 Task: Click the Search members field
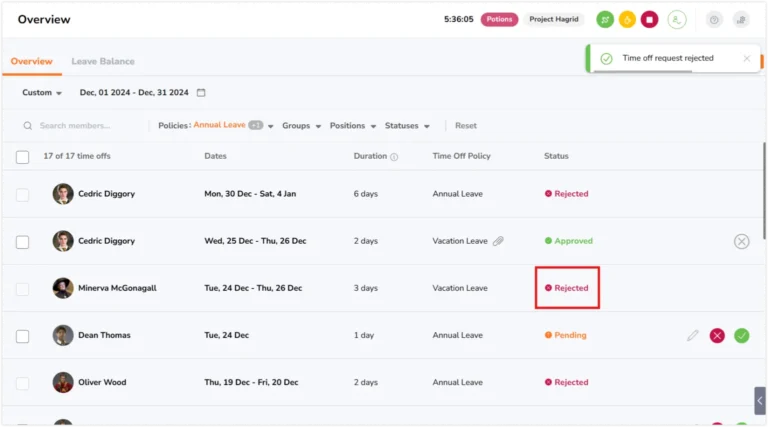[83, 126]
